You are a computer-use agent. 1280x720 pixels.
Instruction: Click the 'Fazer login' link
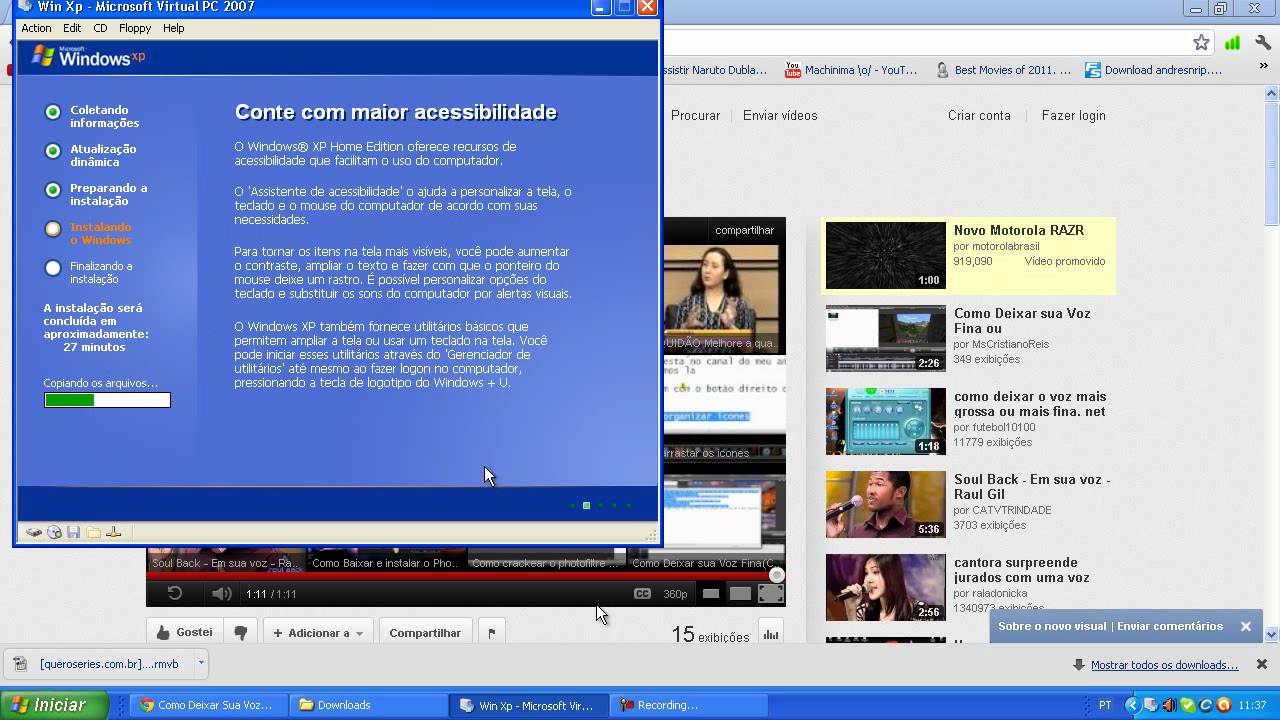[x=1073, y=115]
